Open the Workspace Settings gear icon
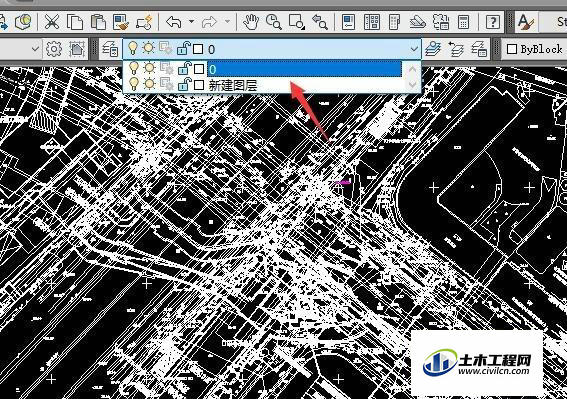Viewport: 567px width, 399px height. coord(54,49)
